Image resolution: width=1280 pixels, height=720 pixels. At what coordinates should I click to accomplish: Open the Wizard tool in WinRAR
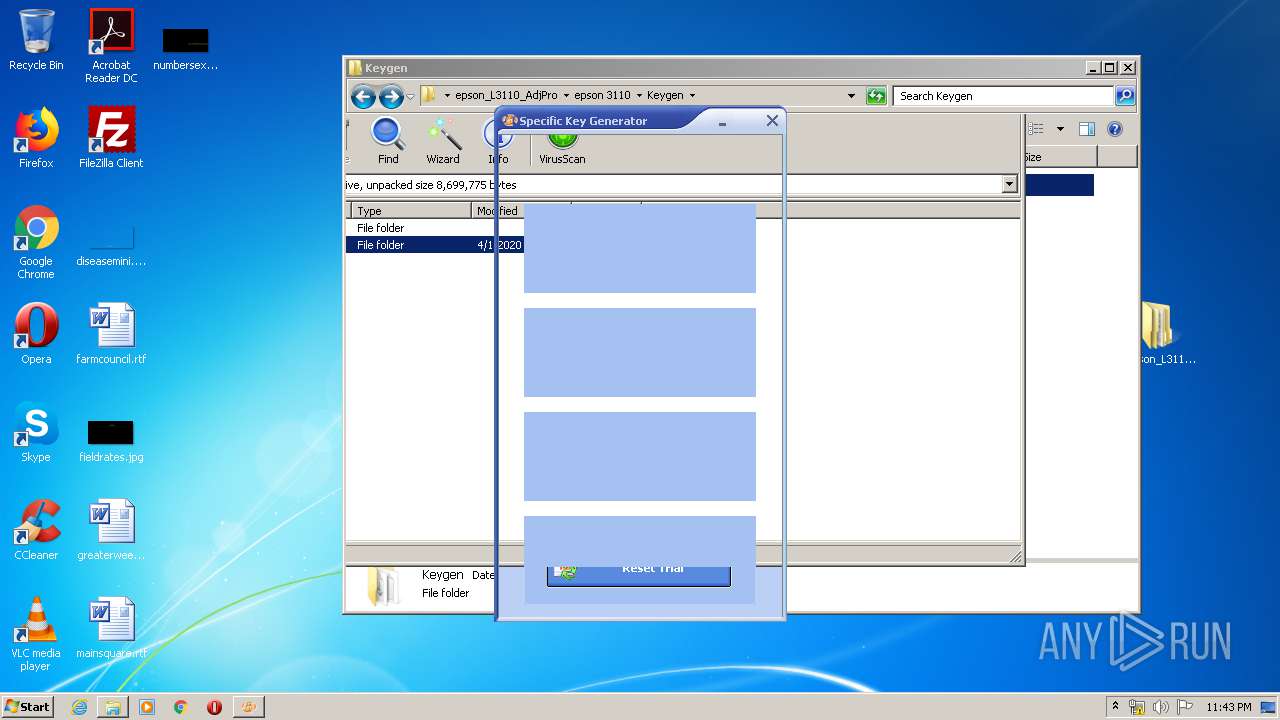443,140
